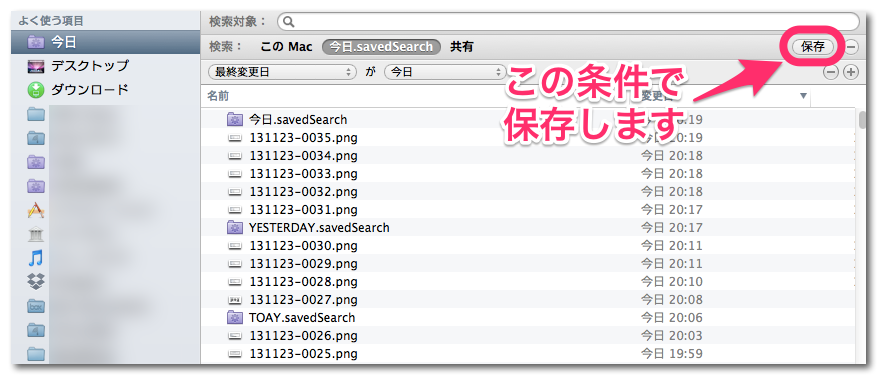
Task: Click the 保存 button
Action: click(813, 46)
